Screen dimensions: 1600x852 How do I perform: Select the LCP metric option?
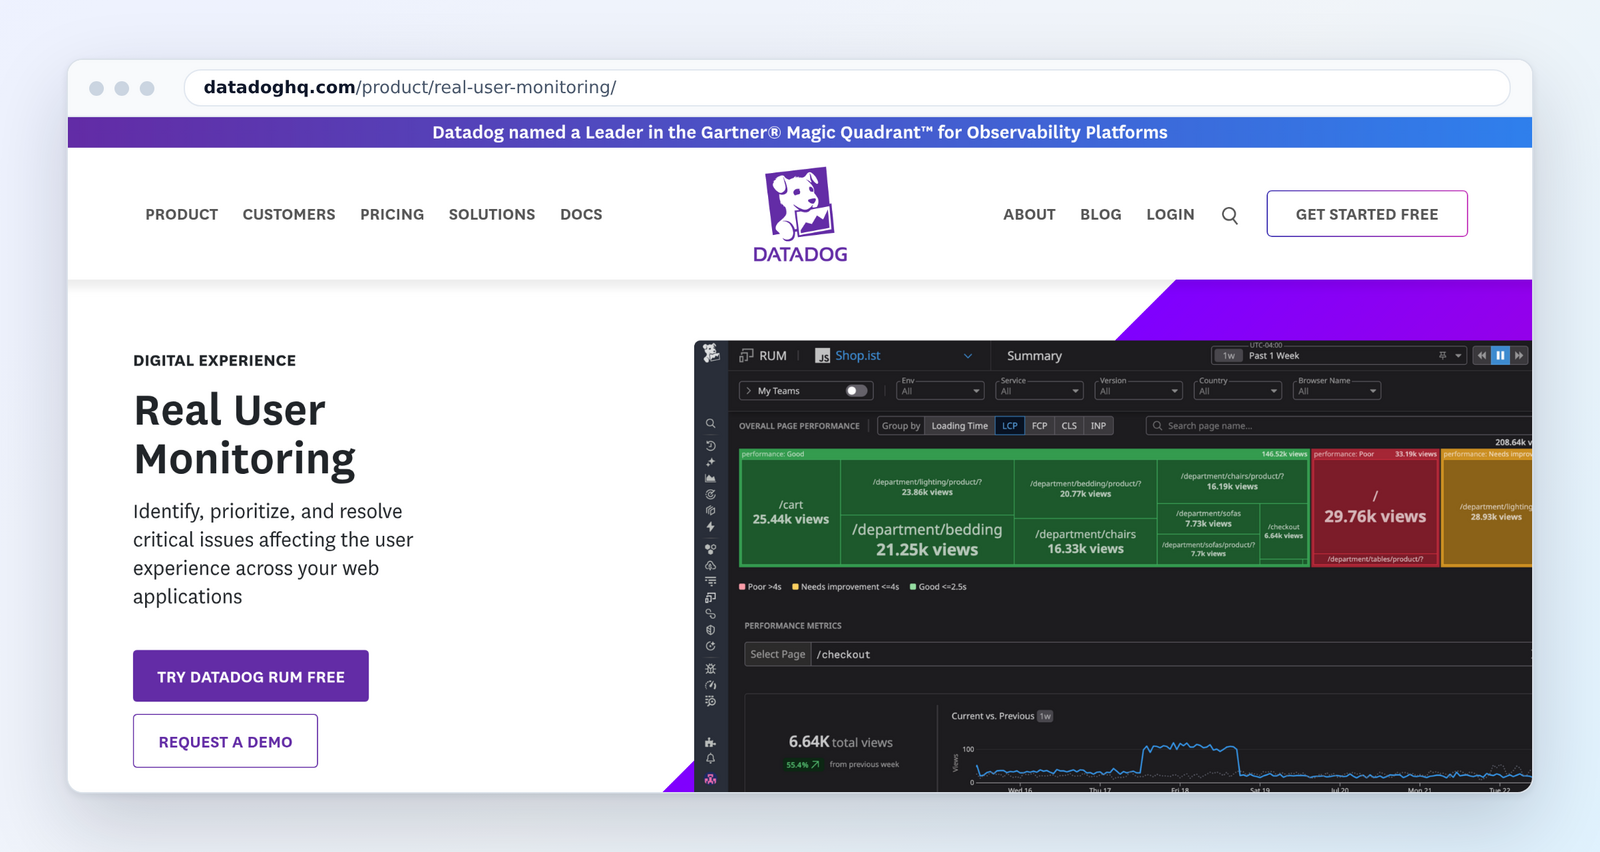[1010, 426]
